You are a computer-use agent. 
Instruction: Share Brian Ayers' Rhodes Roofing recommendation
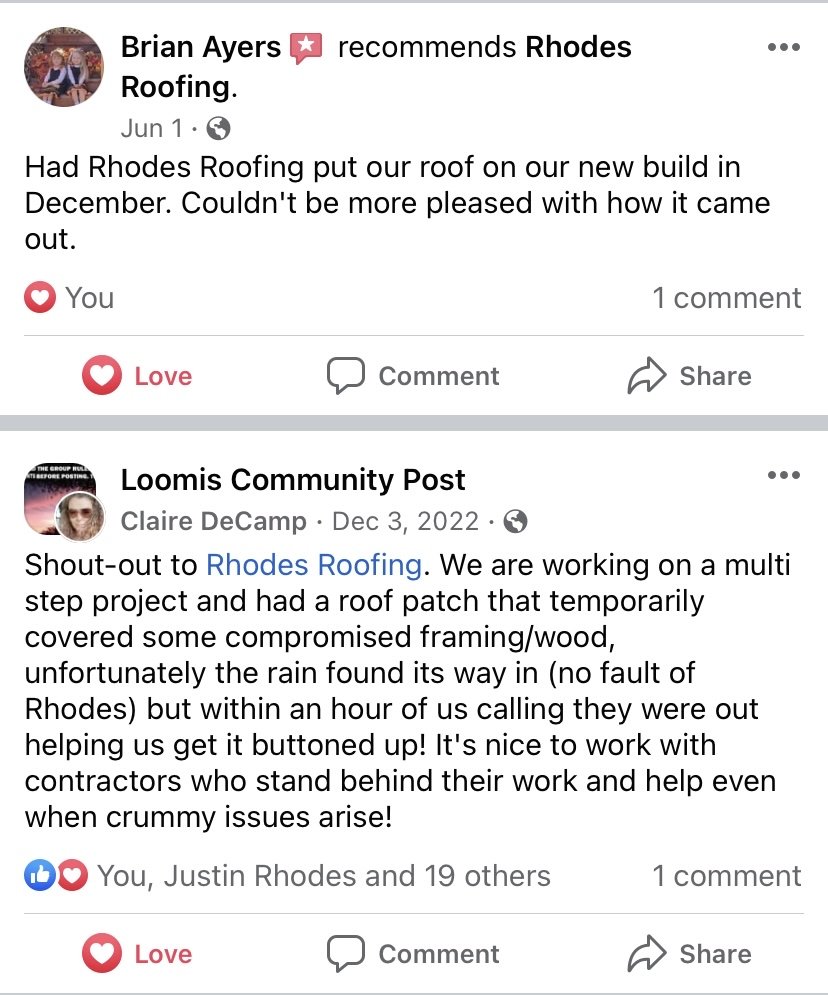(689, 376)
